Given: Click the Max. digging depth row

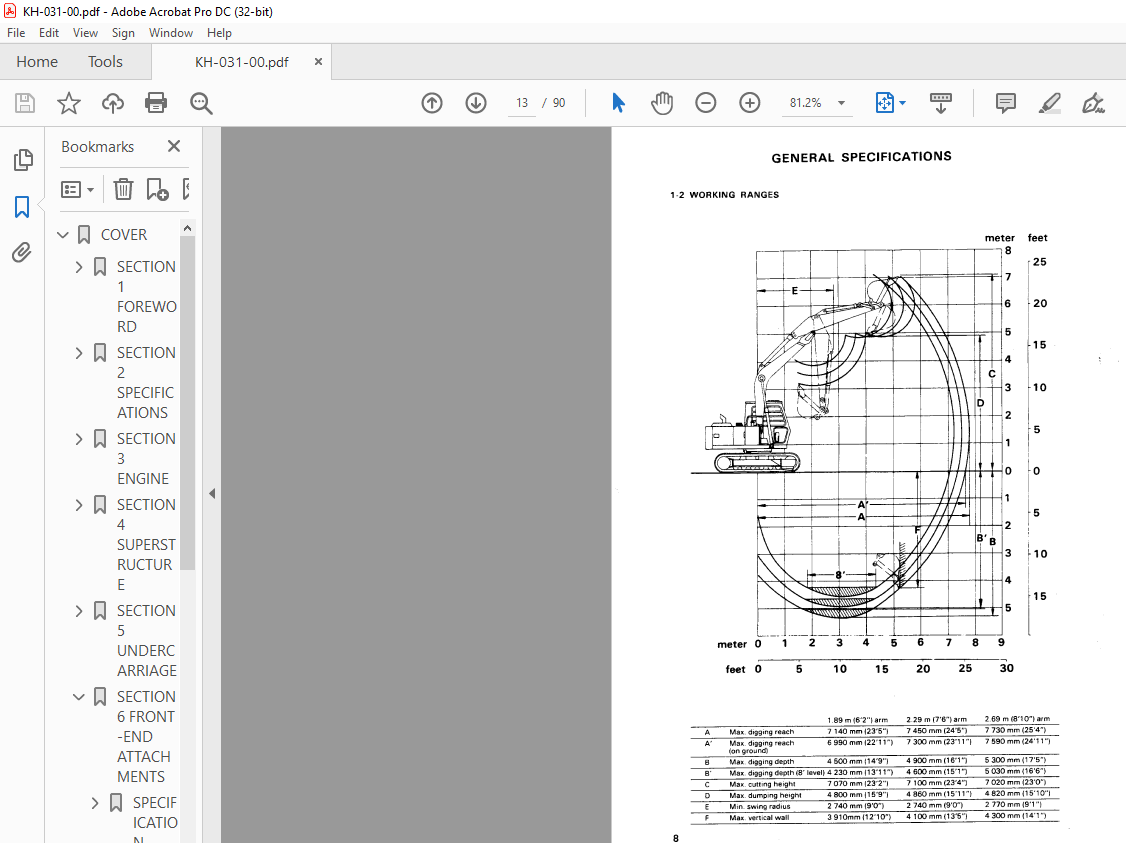Looking at the screenshot, I should [x=875, y=761].
